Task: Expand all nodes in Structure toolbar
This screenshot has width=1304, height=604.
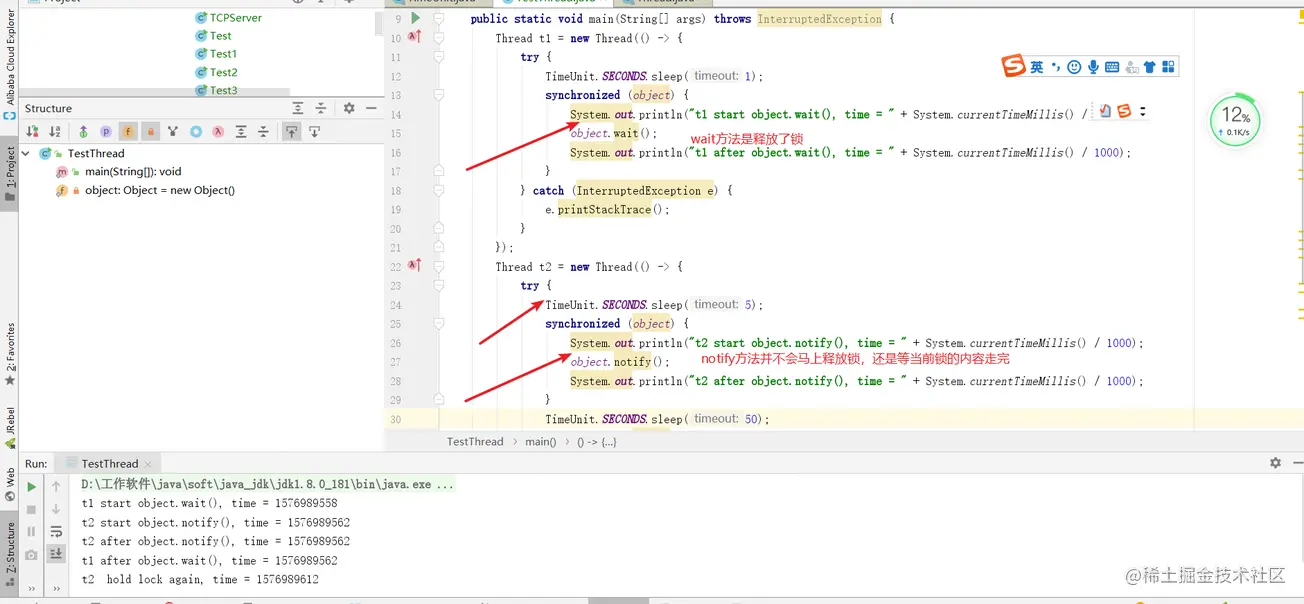Action: click(241, 131)
